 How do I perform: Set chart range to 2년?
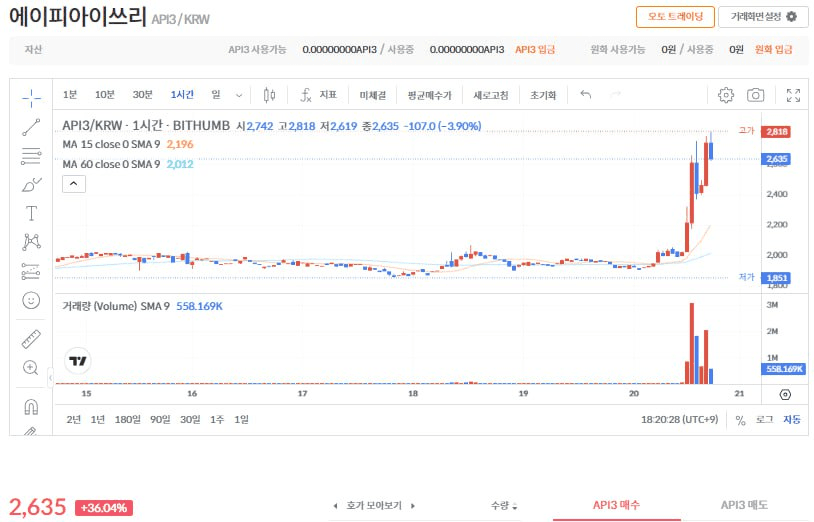tap(73, 419)
